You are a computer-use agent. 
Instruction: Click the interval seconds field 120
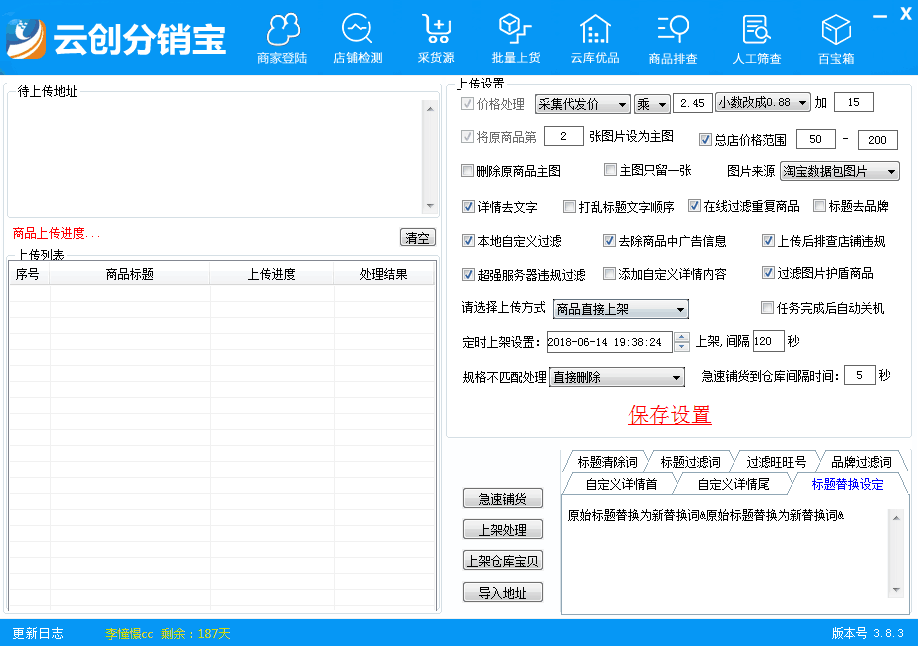click(x=768, y=341)
